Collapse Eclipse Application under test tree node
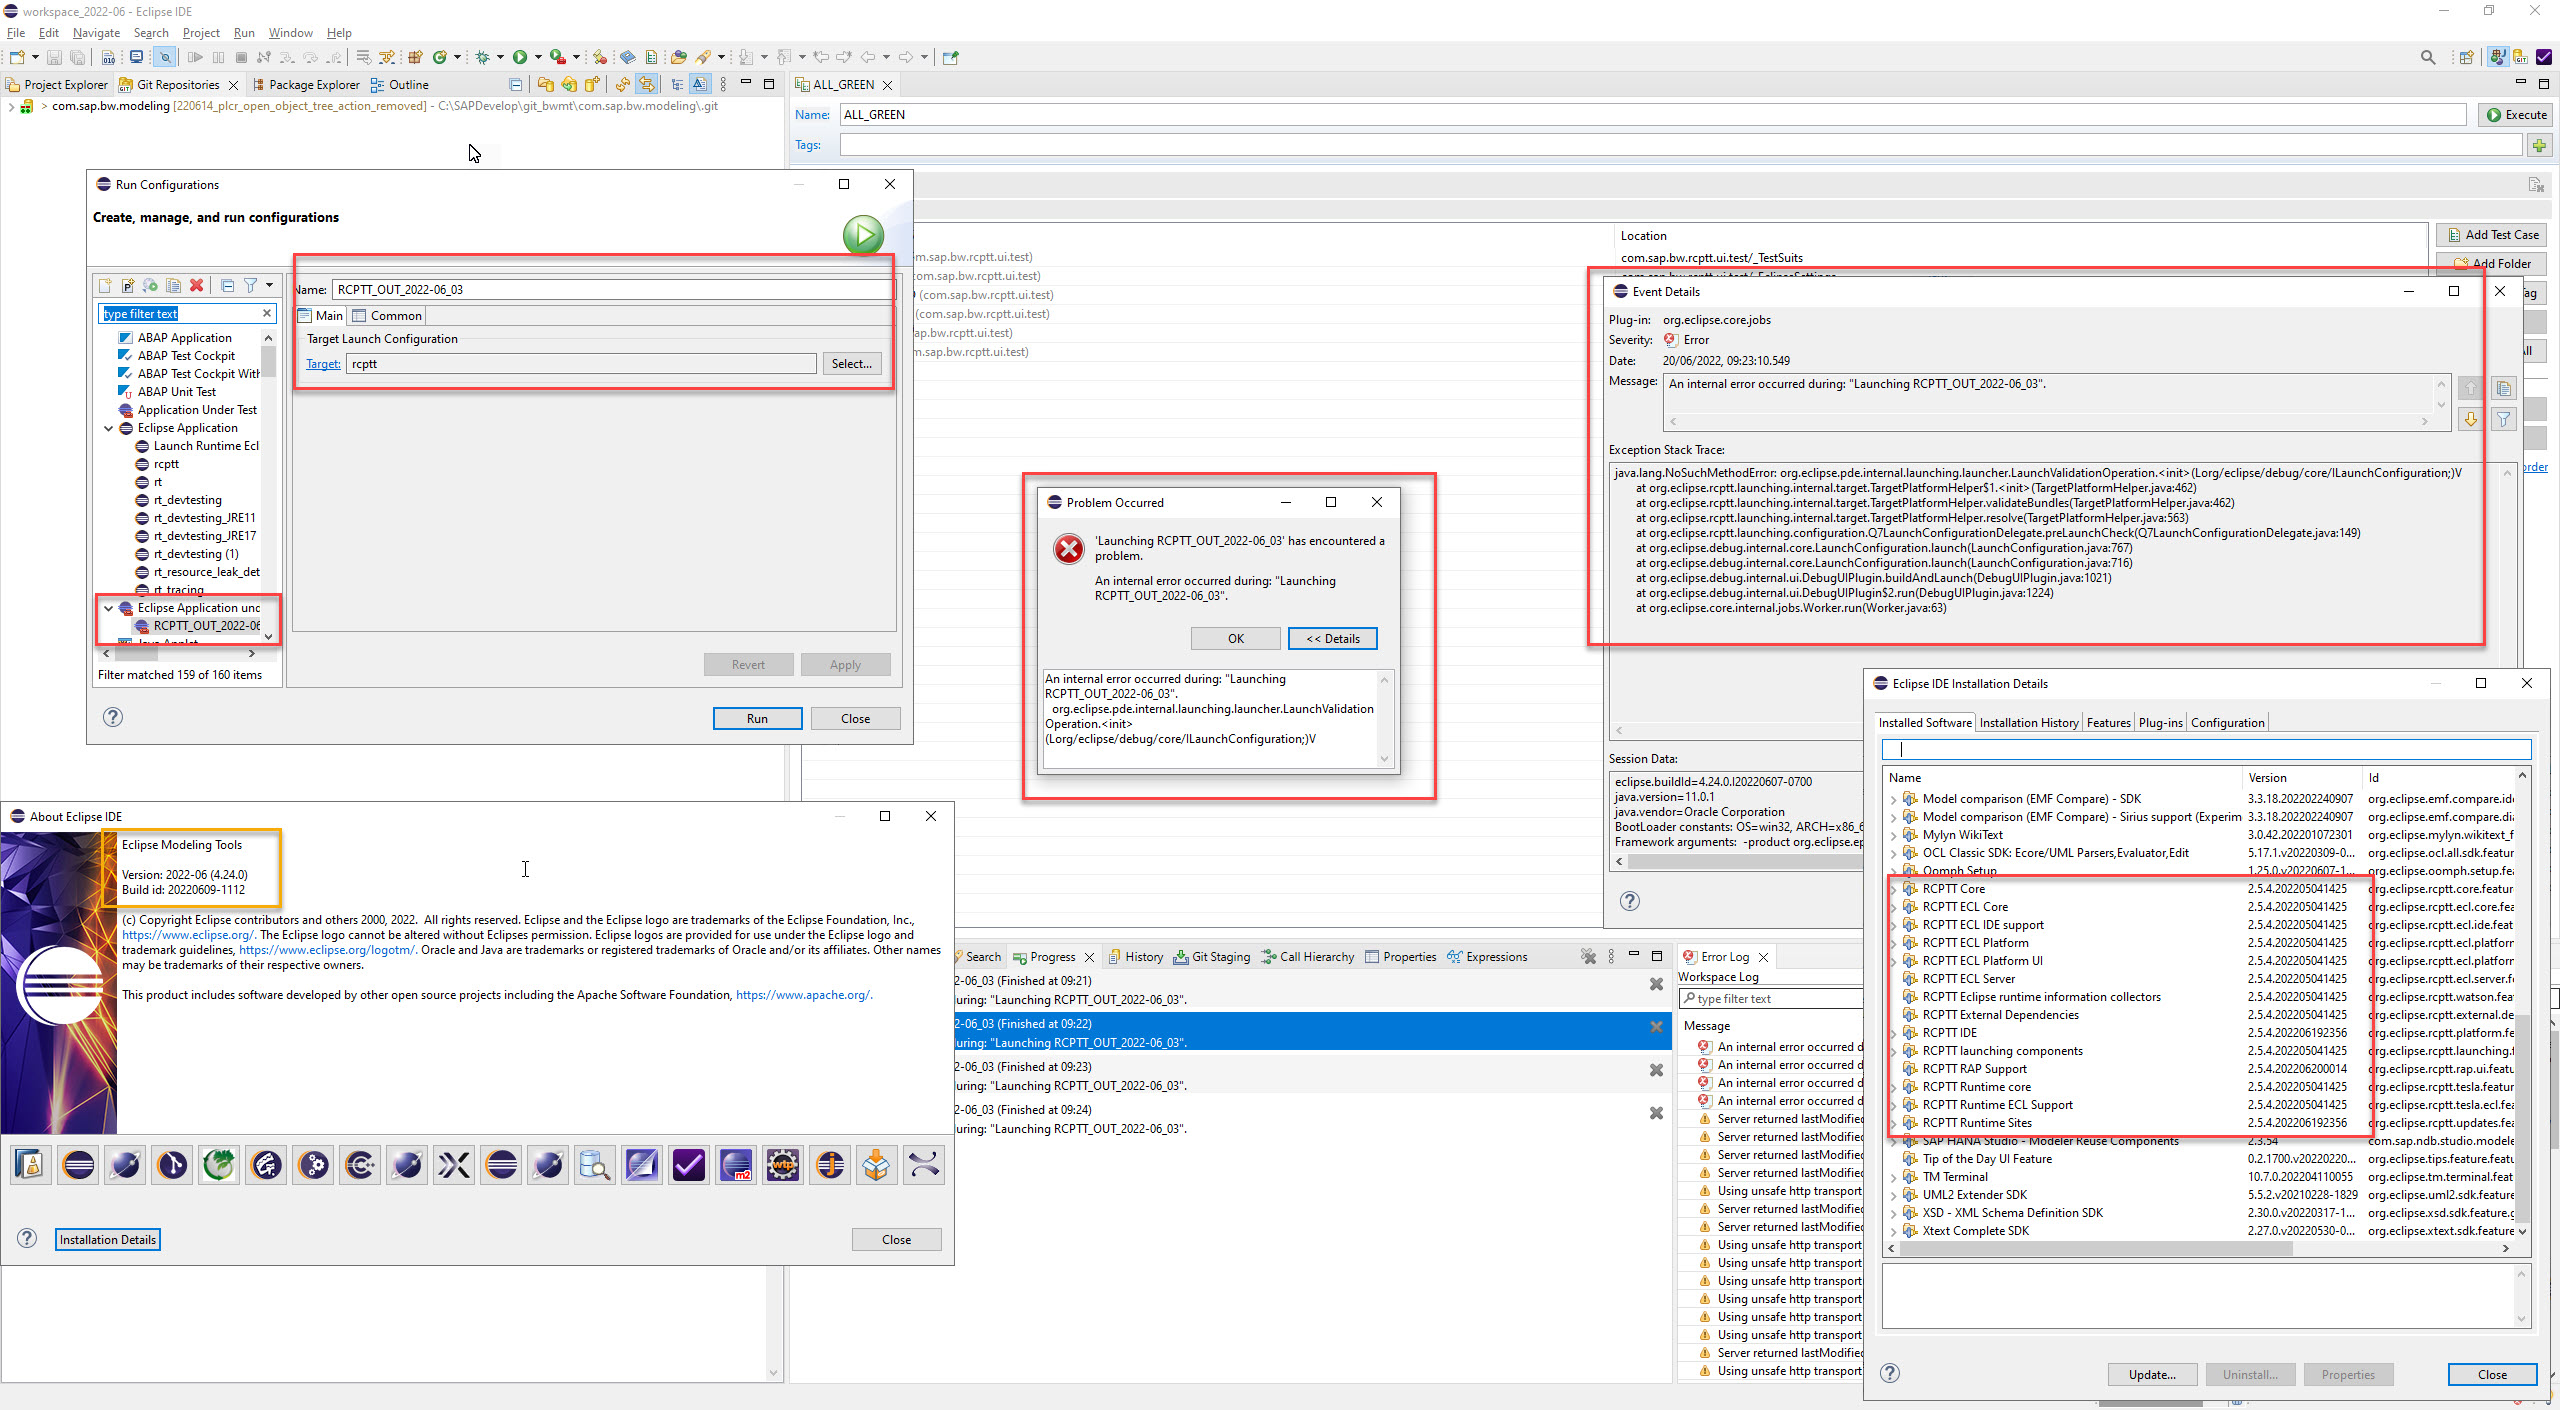Viewport: 2560px width, 1410px height. (109, 608)
